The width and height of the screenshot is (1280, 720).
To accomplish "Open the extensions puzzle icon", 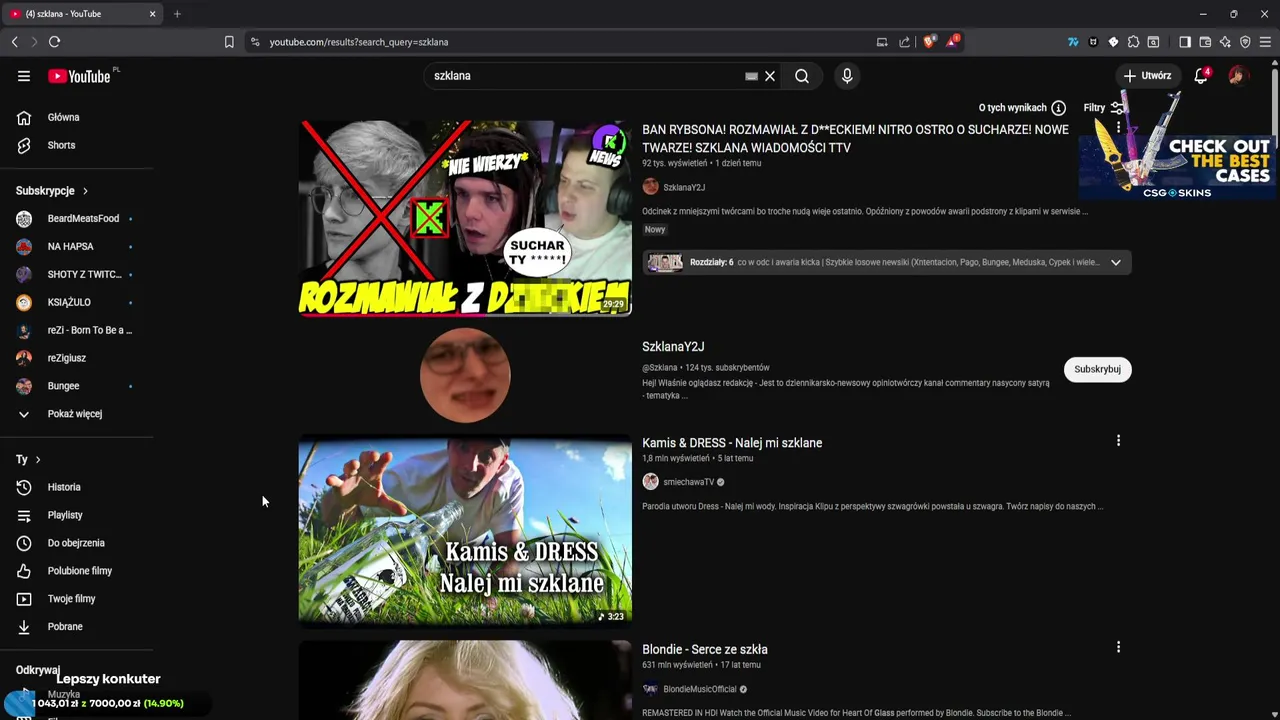I will (1133, 42).
